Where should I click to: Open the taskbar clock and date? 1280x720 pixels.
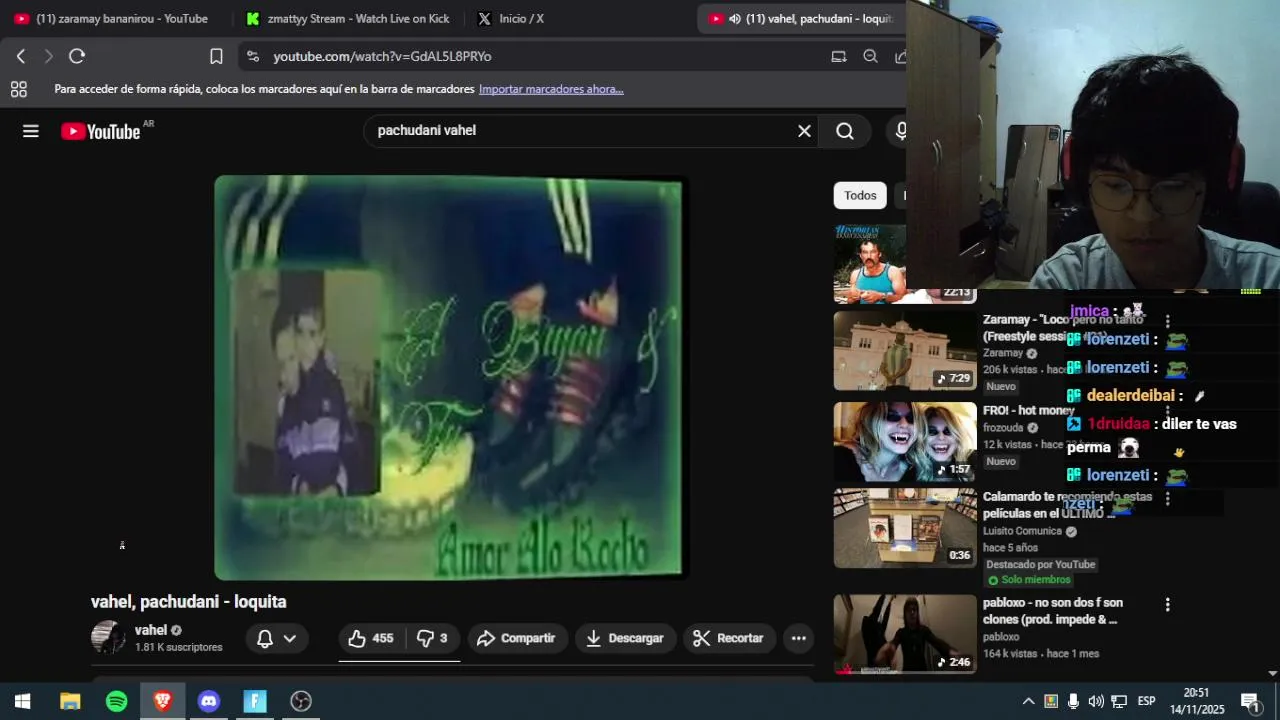point(1197,701)
